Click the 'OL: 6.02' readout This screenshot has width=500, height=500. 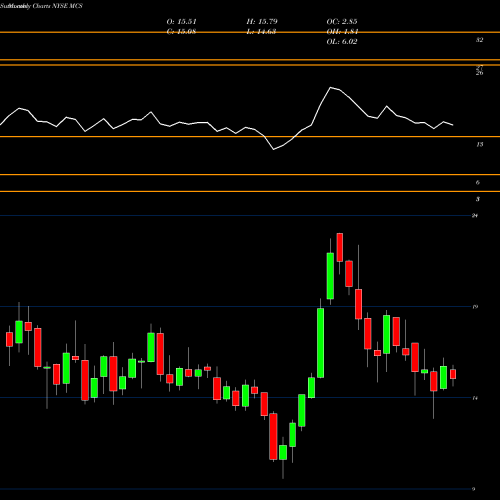click(x=342, y=42)
